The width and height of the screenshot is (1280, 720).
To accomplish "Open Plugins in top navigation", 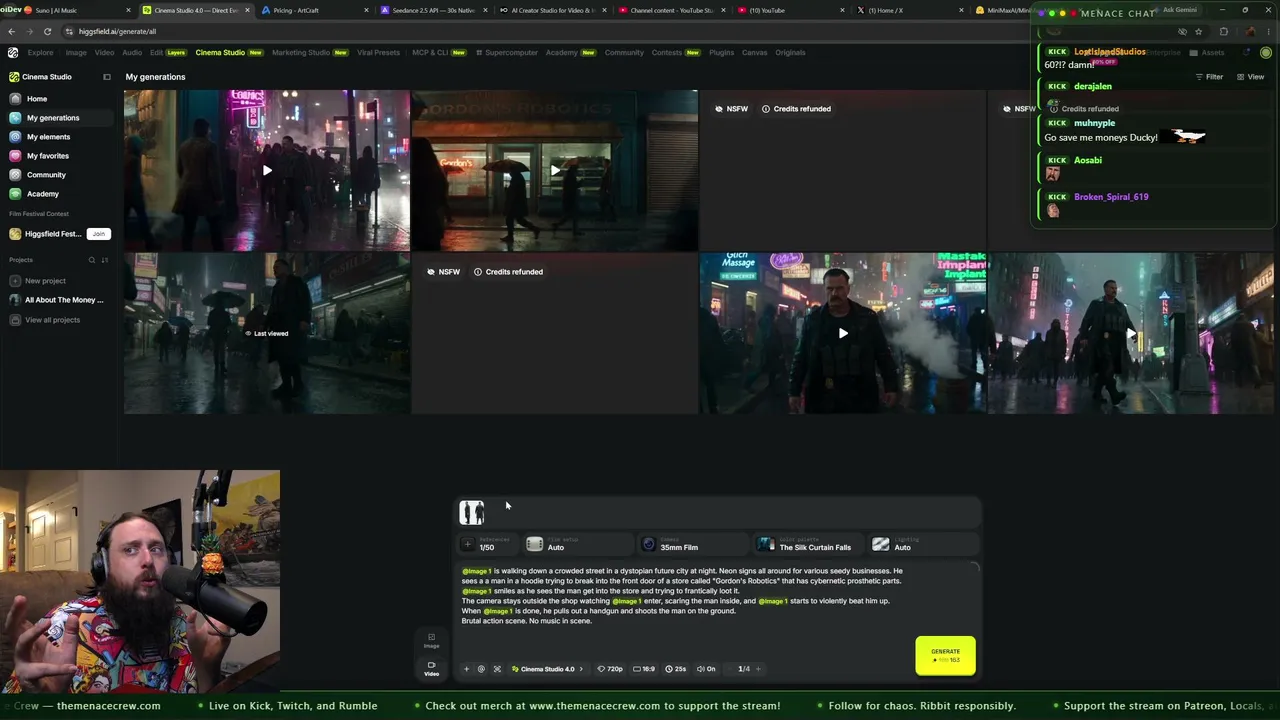I will pos(721,53).
